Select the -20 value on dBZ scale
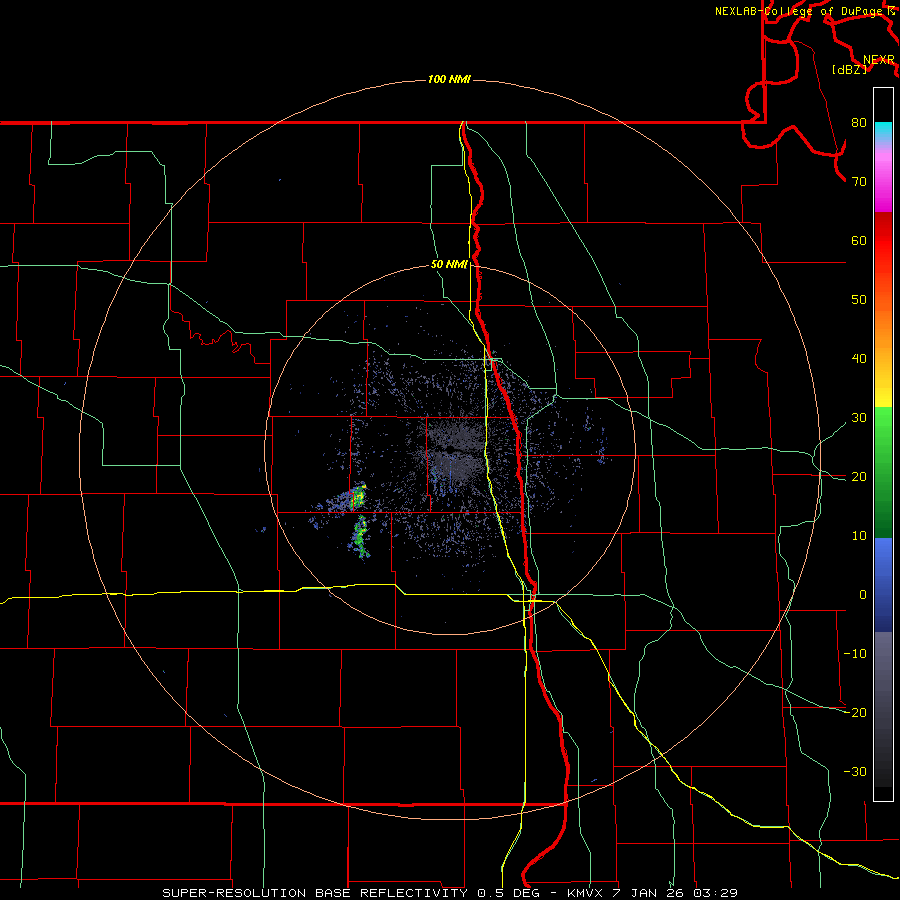Viewport: 900px width, 900px height. pos(855,712)
